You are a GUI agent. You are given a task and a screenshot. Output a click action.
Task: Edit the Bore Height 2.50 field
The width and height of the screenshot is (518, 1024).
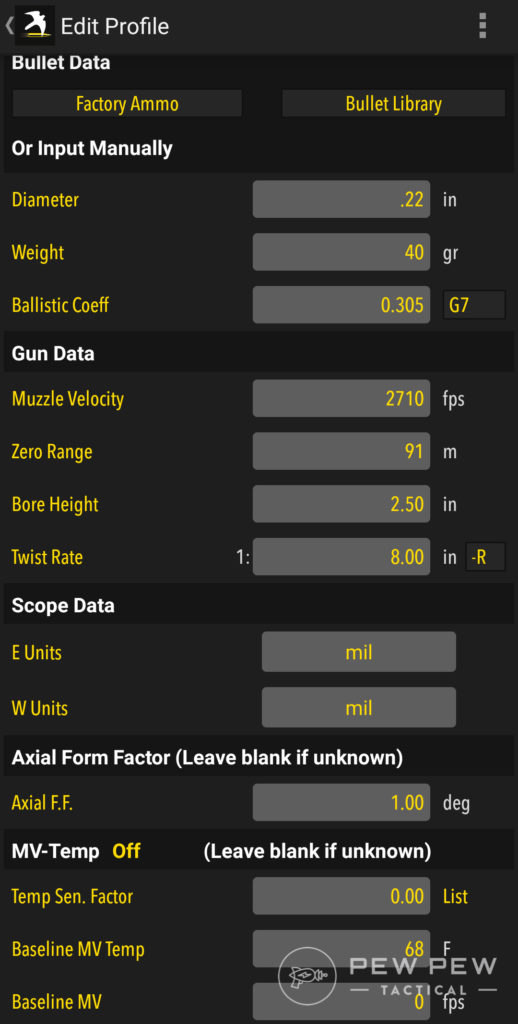[341, 504]
